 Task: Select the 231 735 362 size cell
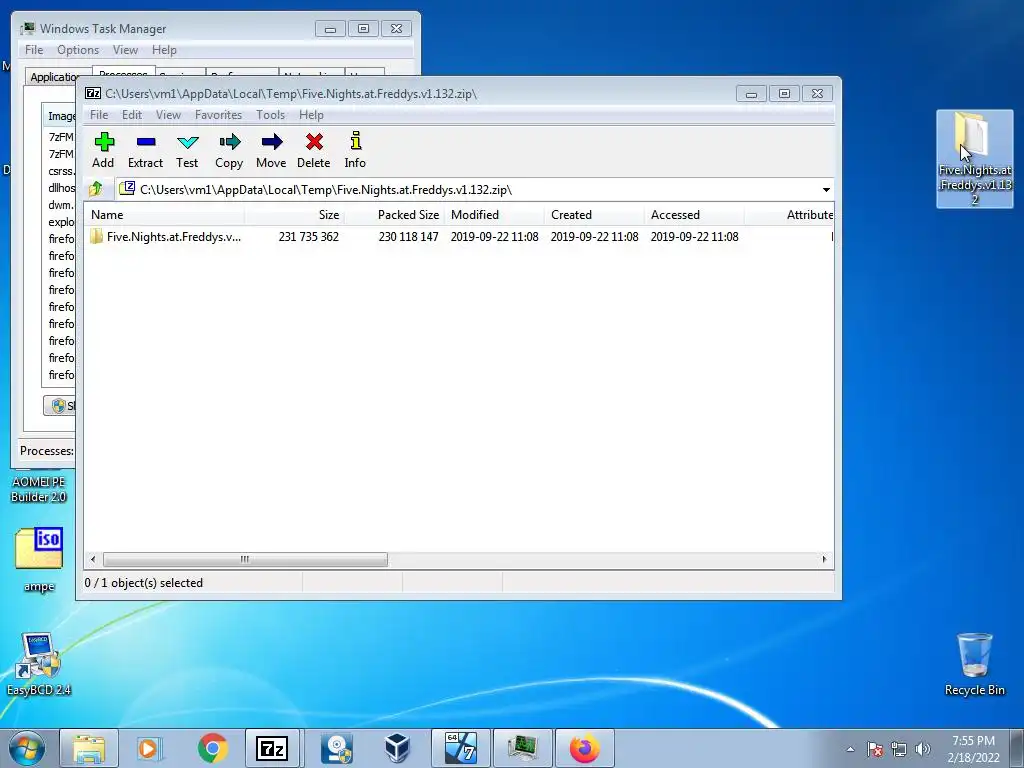click(308, 237)
